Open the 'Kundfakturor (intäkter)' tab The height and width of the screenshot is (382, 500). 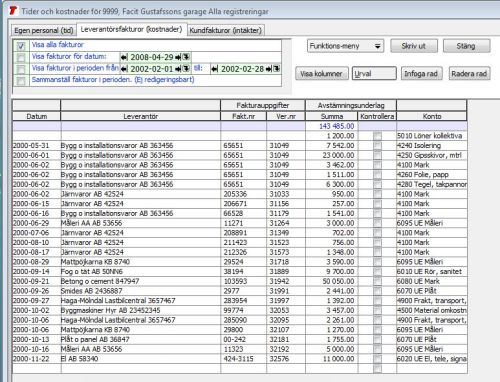tap(225, 30)
